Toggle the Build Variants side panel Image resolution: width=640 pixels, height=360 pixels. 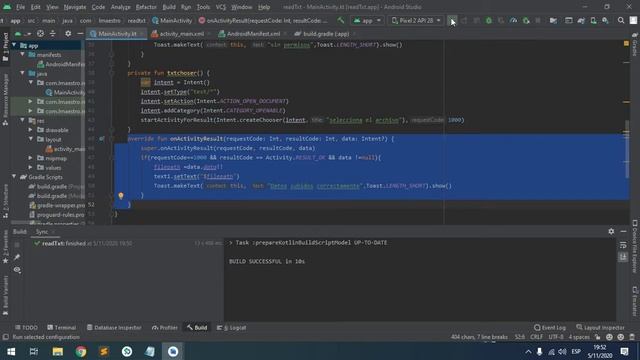pyautogui.click(x=5, y=295)
